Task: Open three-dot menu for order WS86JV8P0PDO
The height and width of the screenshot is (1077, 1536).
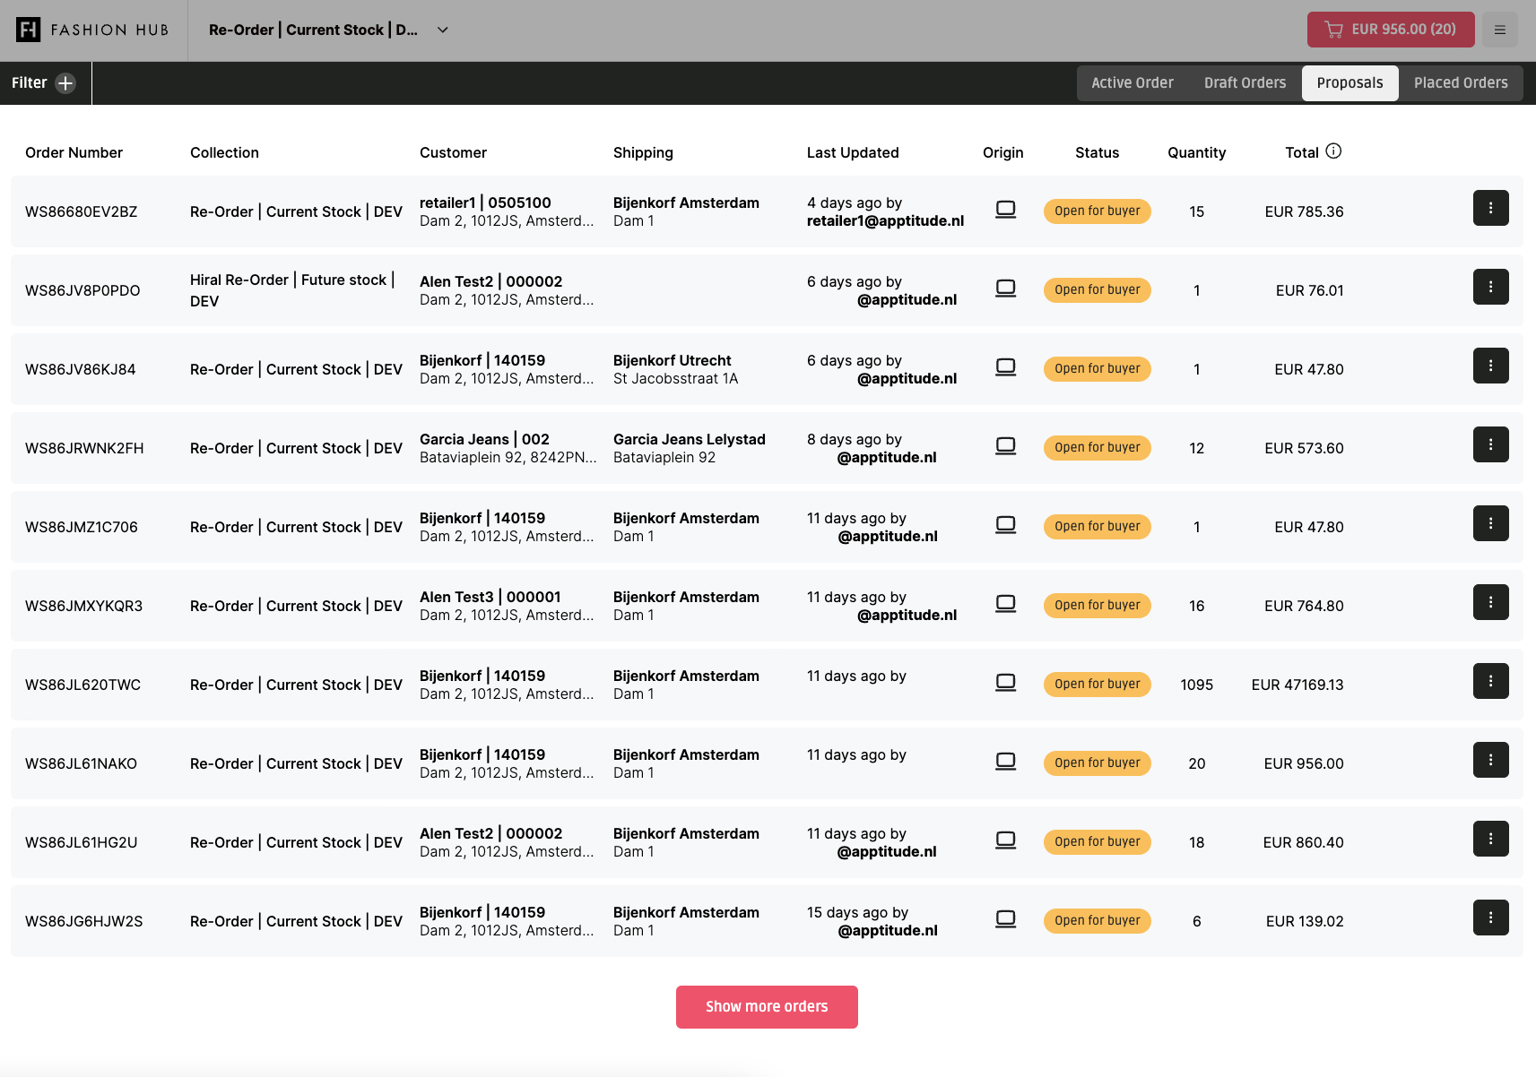Action: tap(1489, 288)
